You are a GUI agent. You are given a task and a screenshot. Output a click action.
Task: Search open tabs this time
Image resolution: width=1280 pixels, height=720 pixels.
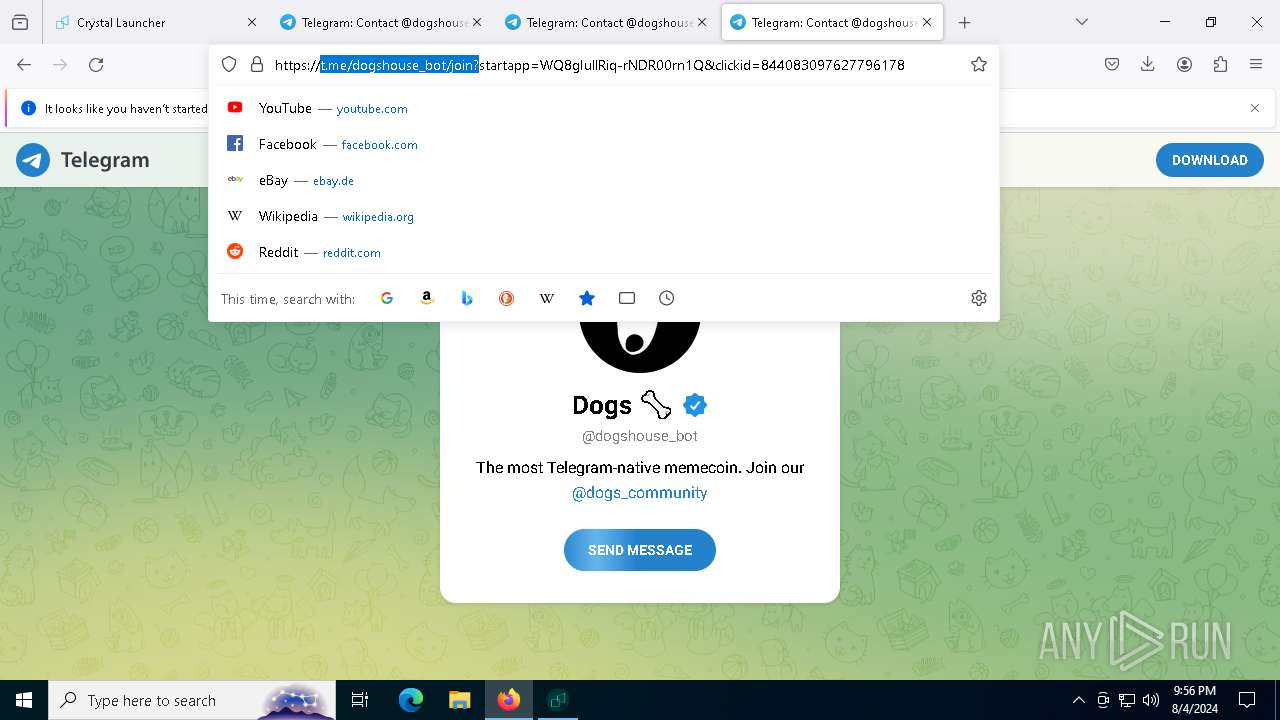[x=627, y=298]
